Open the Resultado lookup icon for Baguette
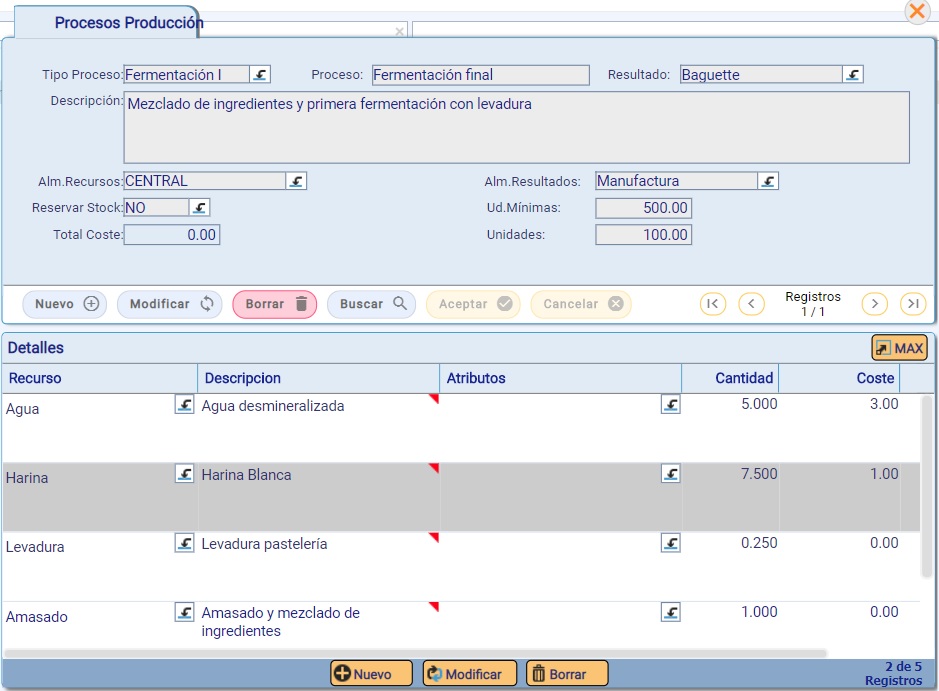 point(853,75)
